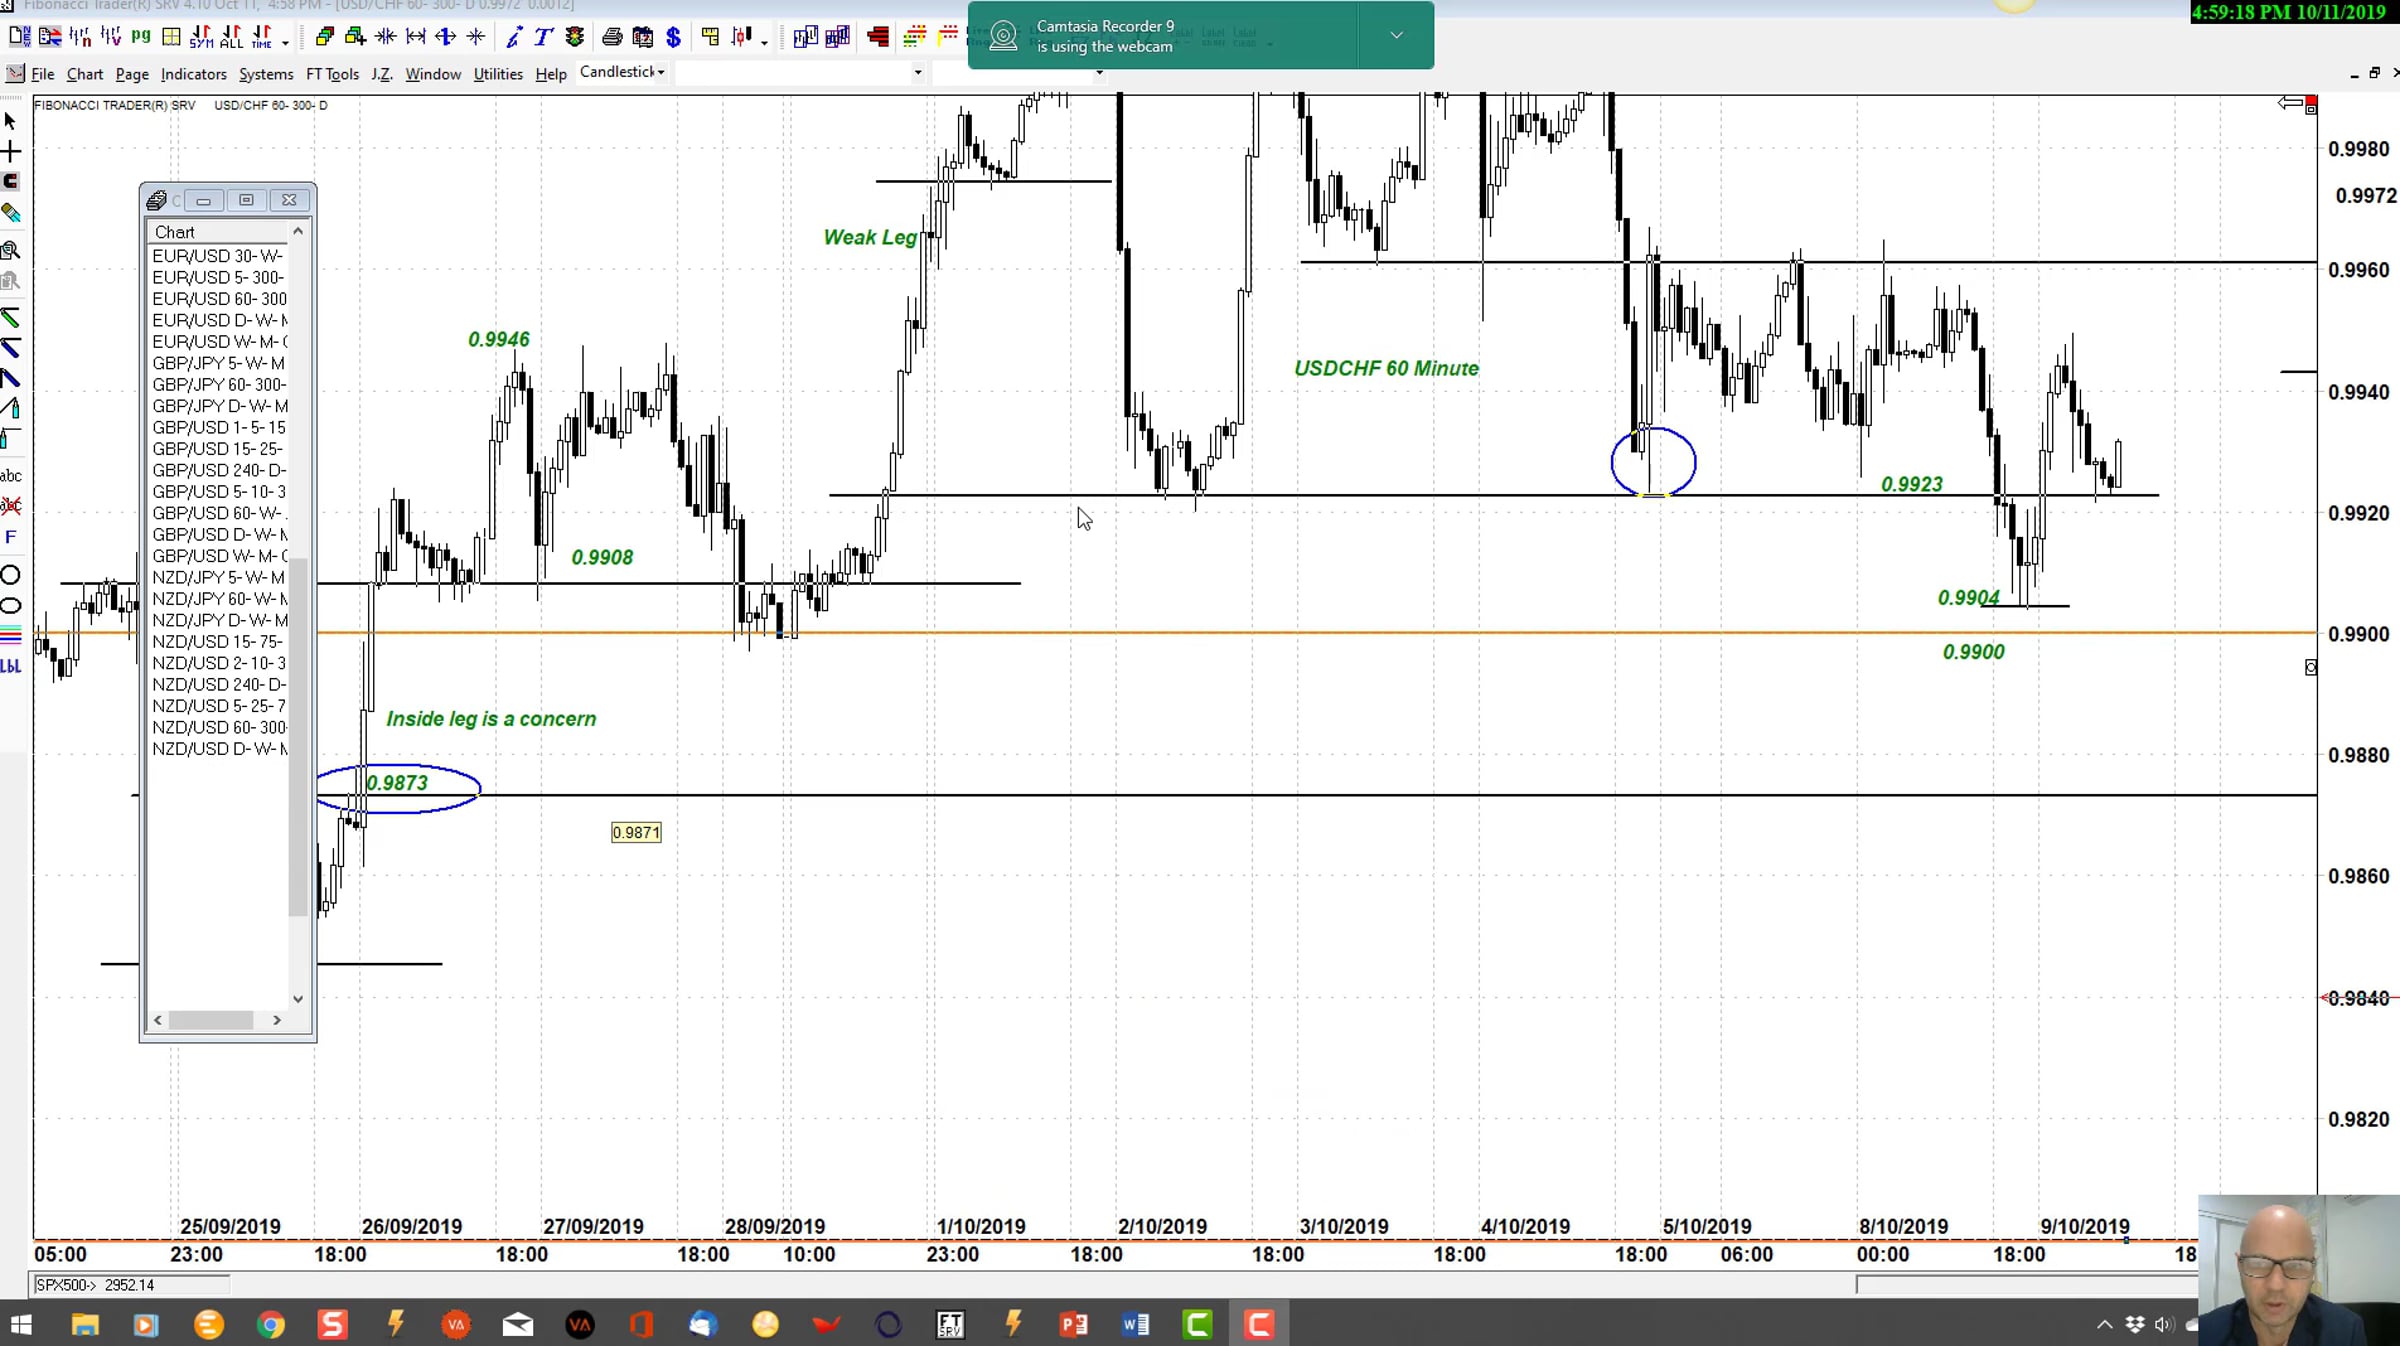
Task: Click the green pg page icon
Action: [140, 37]
